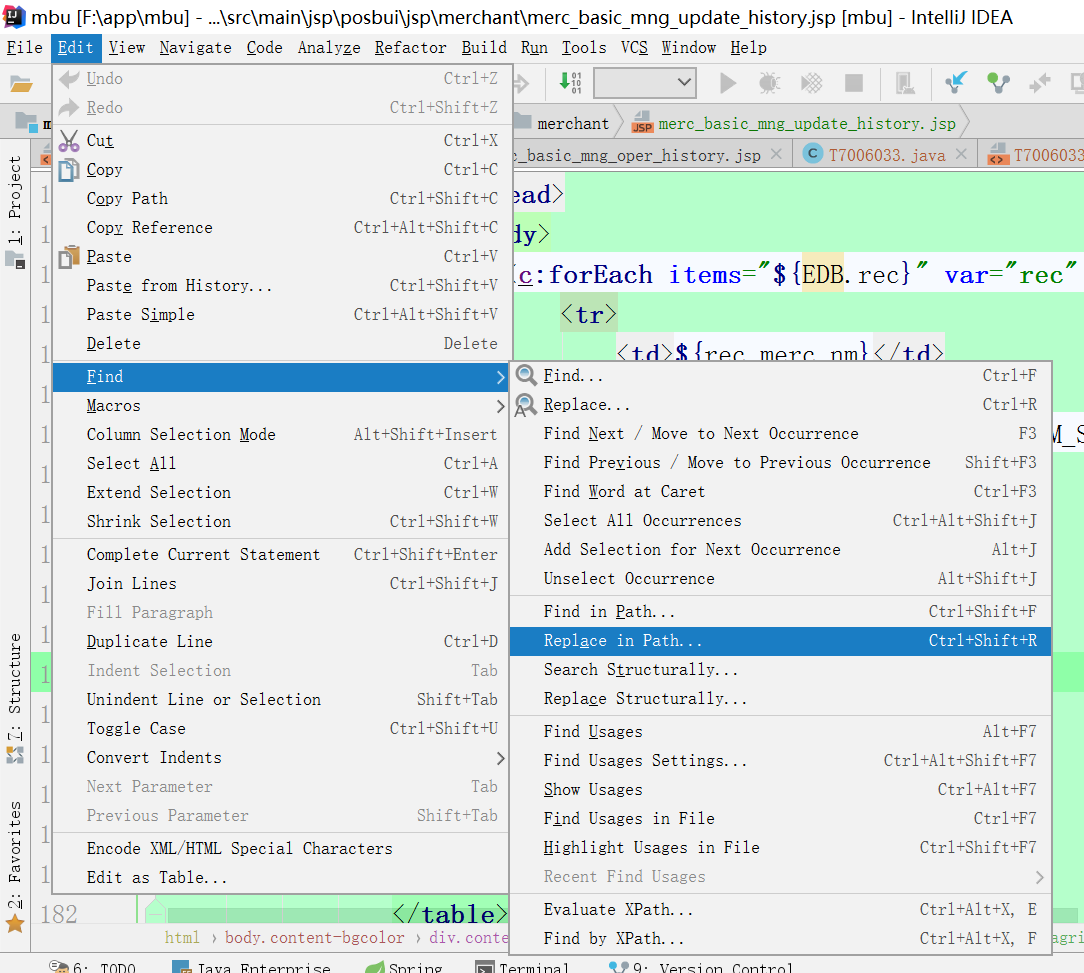Choose Select All Occurrences entry
This screenshot has height=973, width=1084.
pos(781,521)
